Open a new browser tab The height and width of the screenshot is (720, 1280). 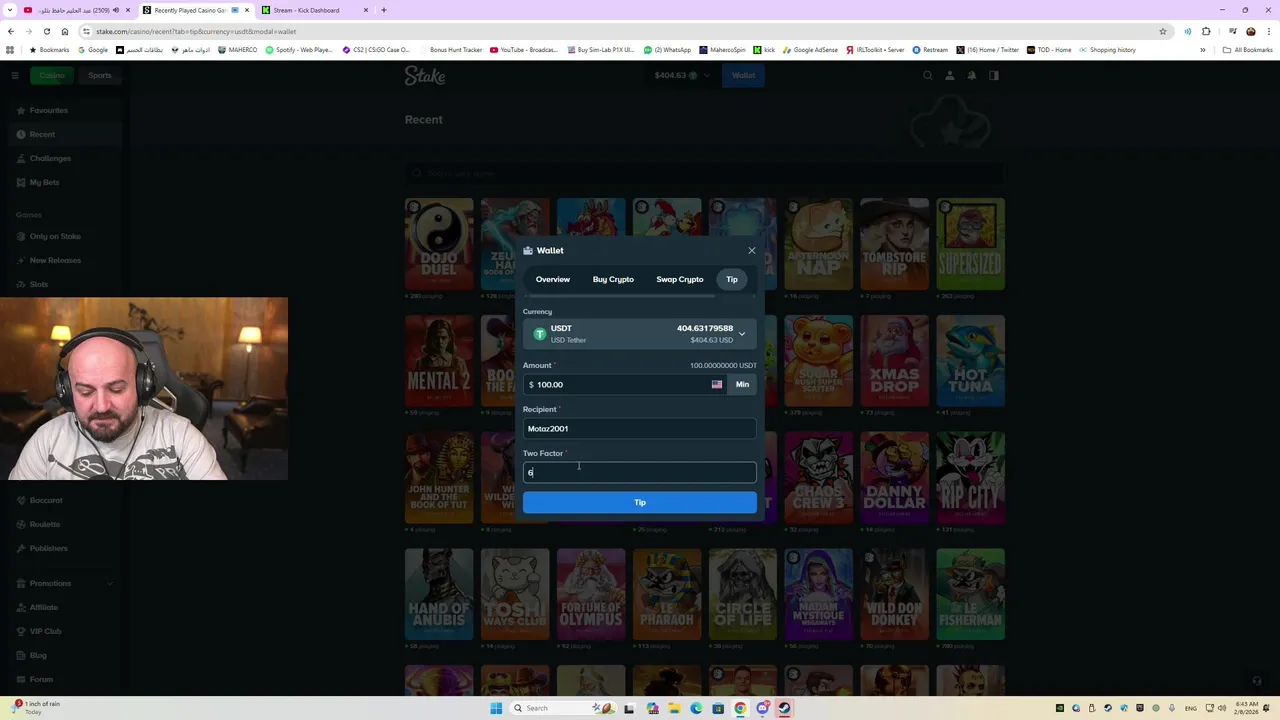384,10
